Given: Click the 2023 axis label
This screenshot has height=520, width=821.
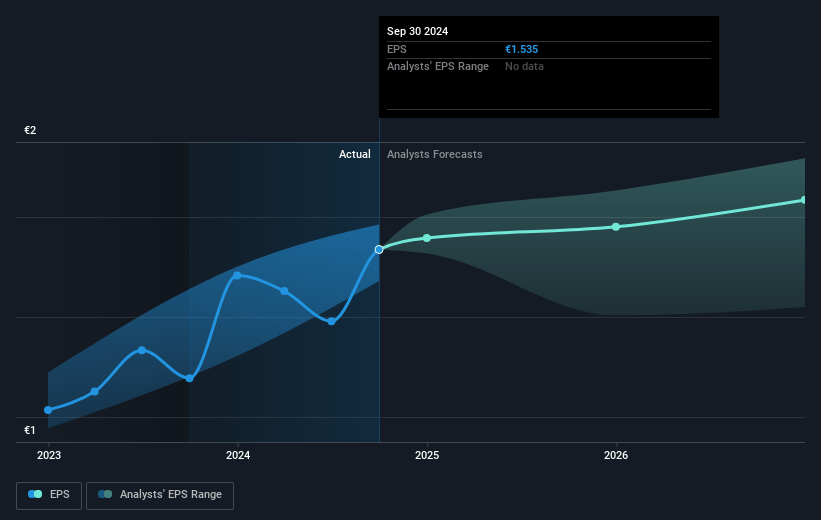Looking at the screenshot, I should coord(49,456).
